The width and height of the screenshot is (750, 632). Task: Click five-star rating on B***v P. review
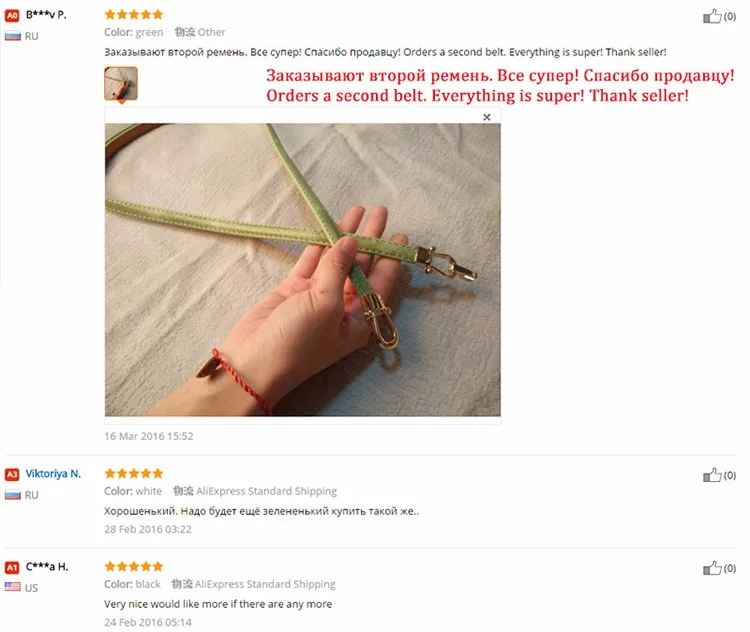[x=134, y=14]
